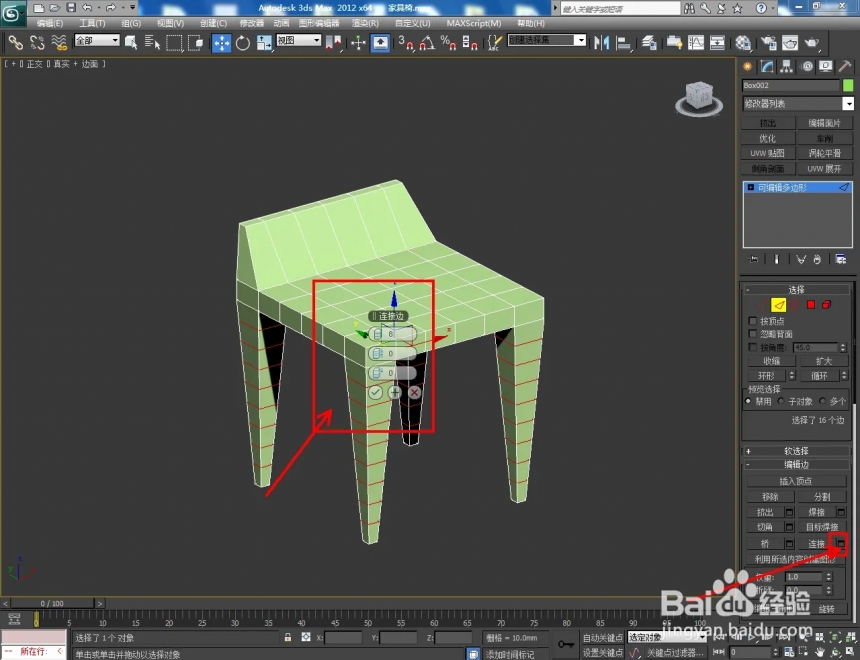This screenshot has height=660, width=860.
Task: Click the keyword search input field
Action: tap(620, 9)
